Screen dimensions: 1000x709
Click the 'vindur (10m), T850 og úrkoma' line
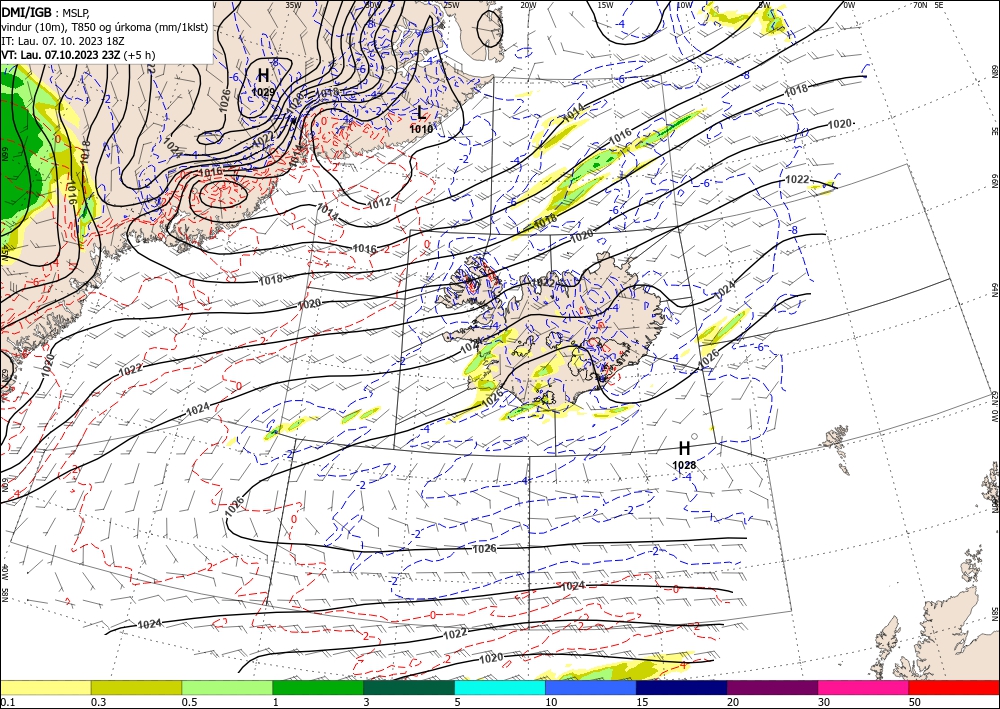(x=105, y=27)
